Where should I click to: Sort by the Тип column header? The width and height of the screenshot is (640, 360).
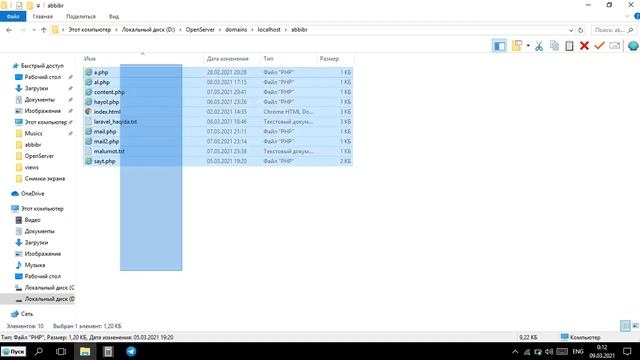pyautogui.click(x=288, y=59)
